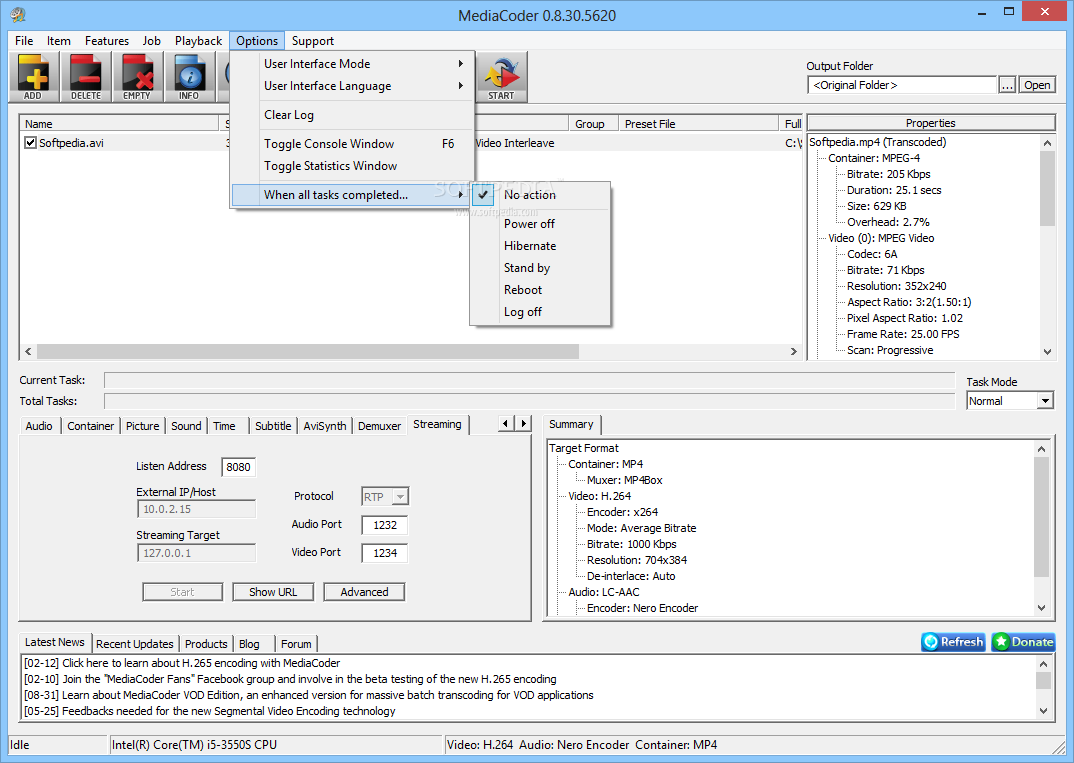Click the tab strip left arrow
The height and width of the screenshot is (763, 1074).
coord(505,423)
